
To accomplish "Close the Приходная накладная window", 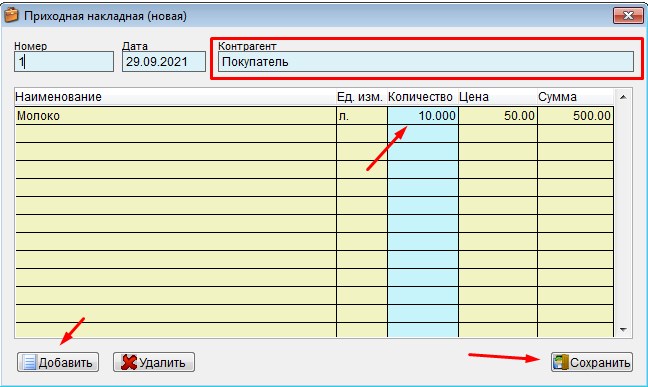I will [628, 16].
